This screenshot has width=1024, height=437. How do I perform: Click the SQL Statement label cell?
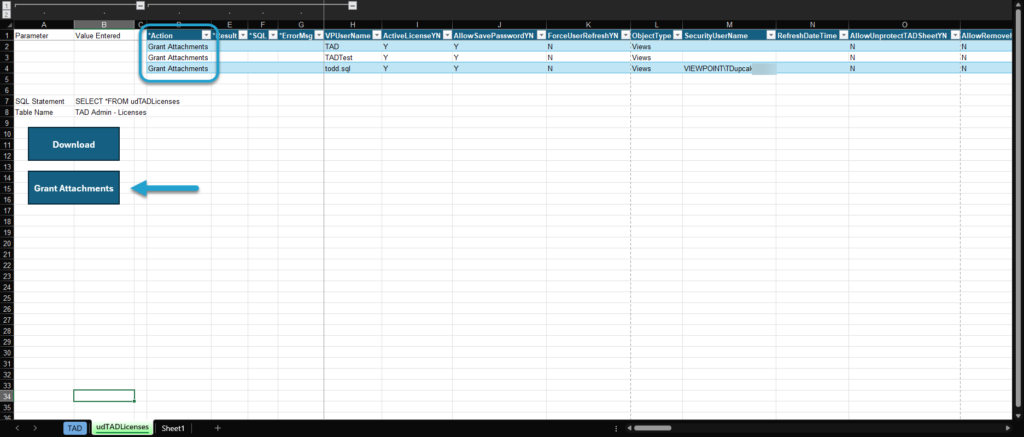pyautogui.click(x=43, y=101)
